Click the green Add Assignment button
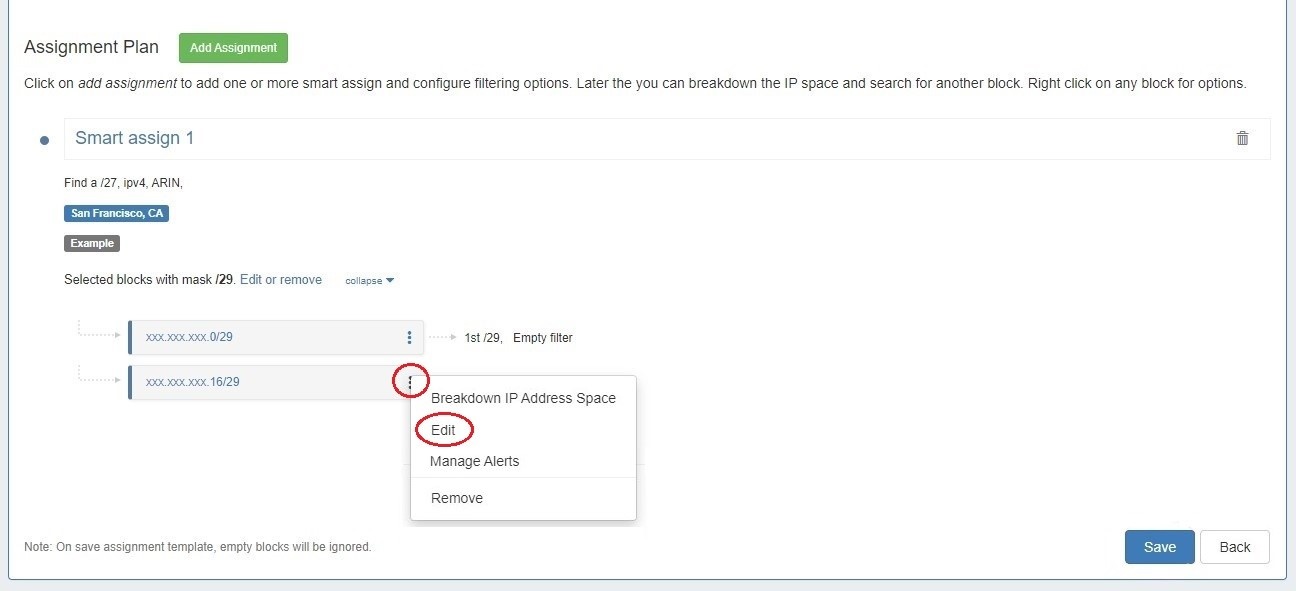Viewport: 1296px width, 591px height. click(233, 48)
